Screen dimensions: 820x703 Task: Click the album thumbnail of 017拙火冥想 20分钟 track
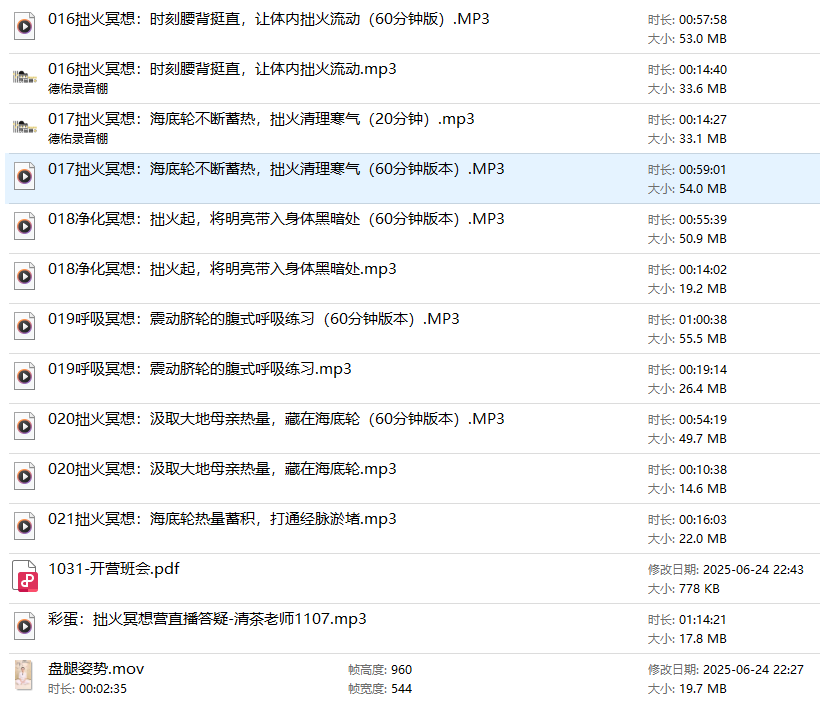click(x=24, y=127)
